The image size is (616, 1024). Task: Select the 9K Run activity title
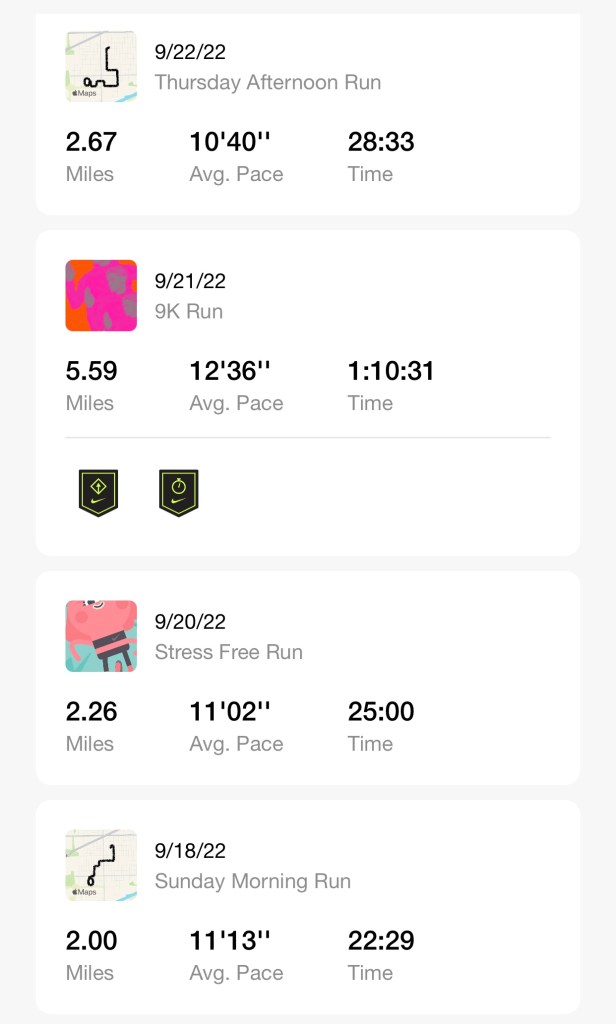click(188, 311)
